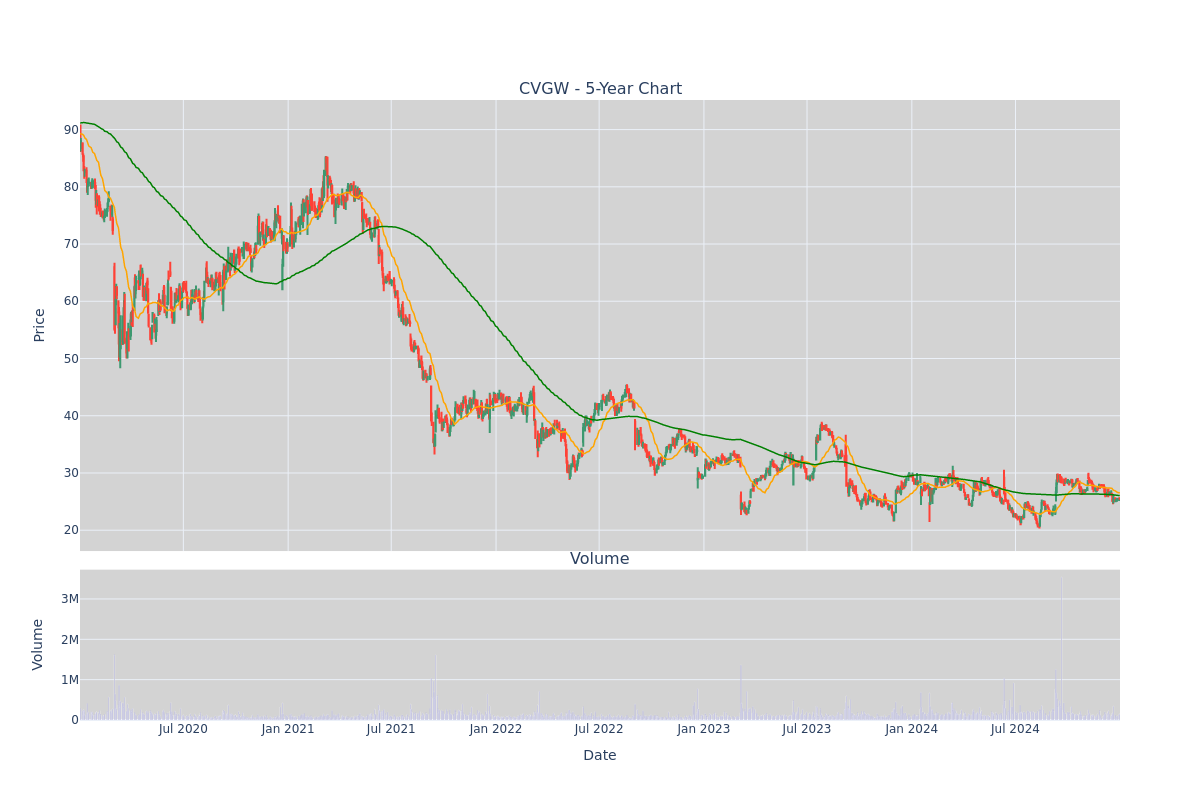Select the '0' volume tick label
This screenshot has width=1200, height=800.
(75, 720)
